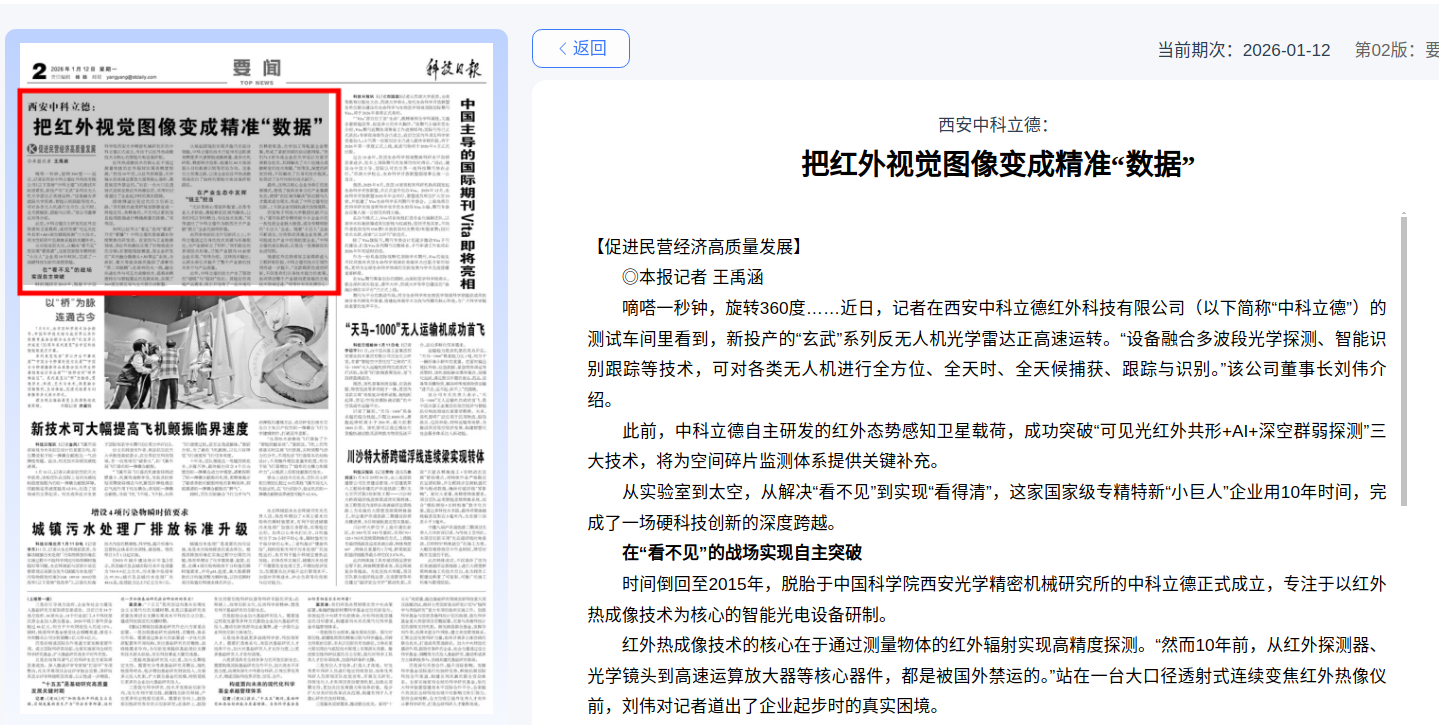The image size is (1439, 725).
Task: Click the 要闻 section title on newspaper page
Action: [255, 68]
